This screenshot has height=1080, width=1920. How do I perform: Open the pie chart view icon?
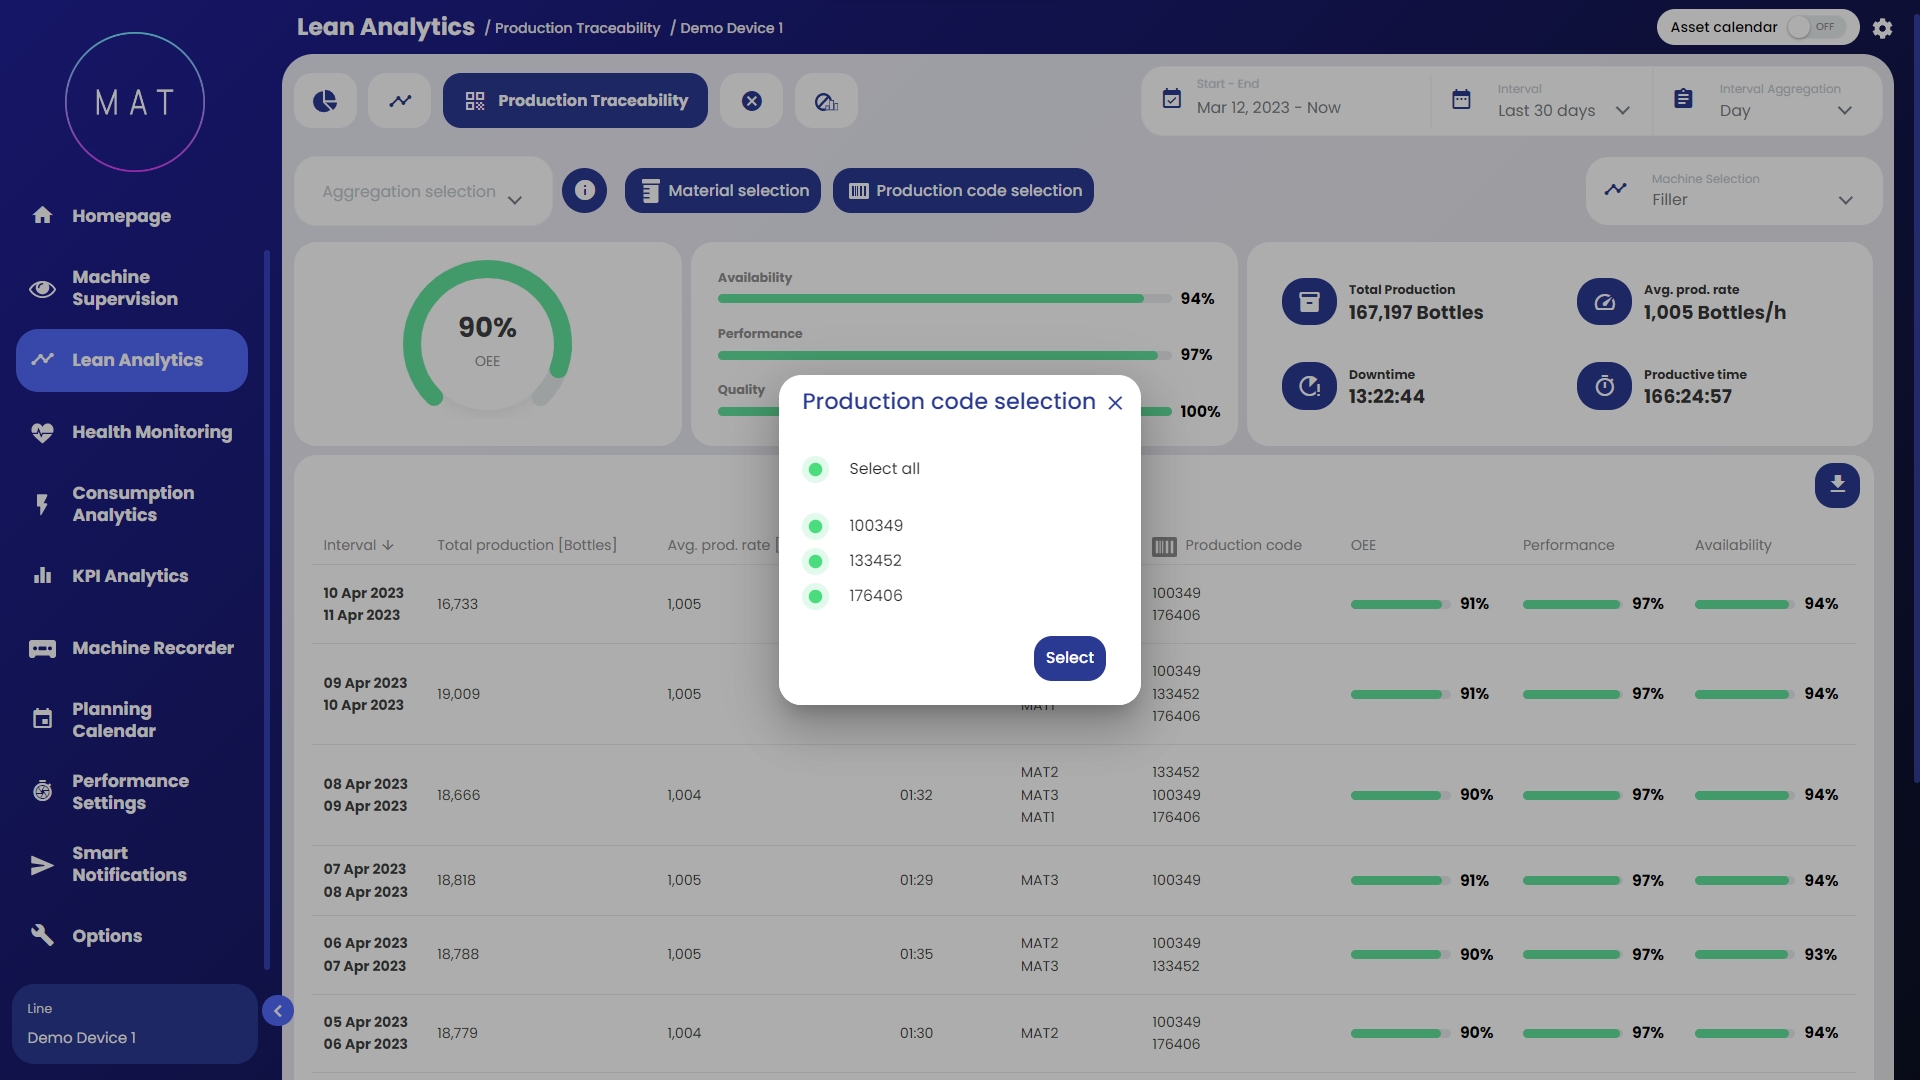pos(325,101)
